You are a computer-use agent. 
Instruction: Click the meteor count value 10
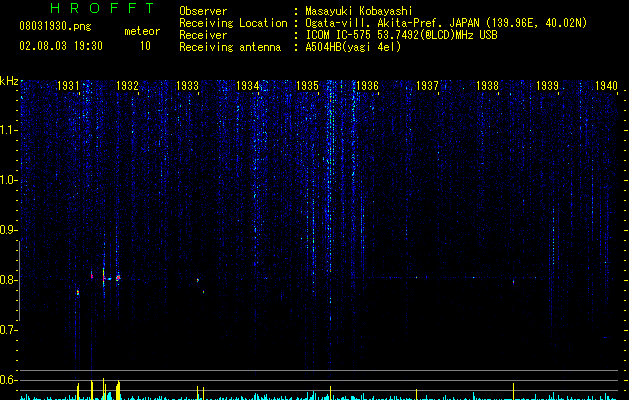(x=145, y=46)
